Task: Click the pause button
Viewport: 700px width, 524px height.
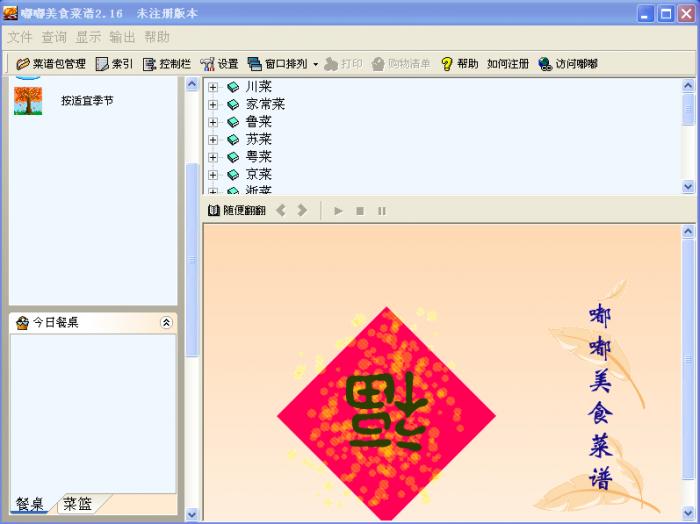Action: point(382,211)
